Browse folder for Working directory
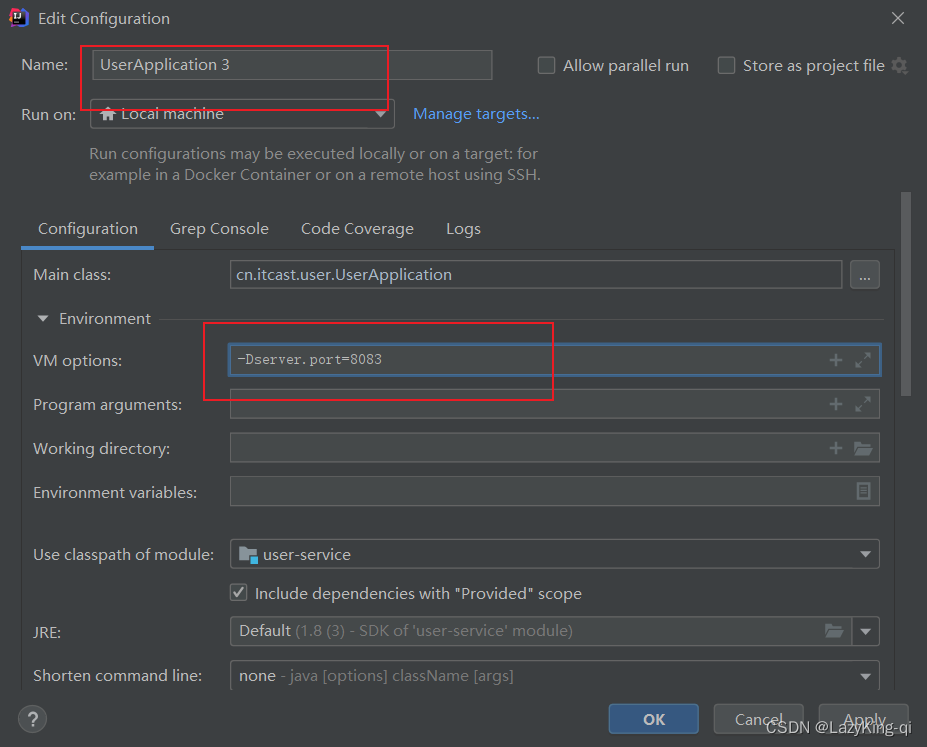 point(863,448)
